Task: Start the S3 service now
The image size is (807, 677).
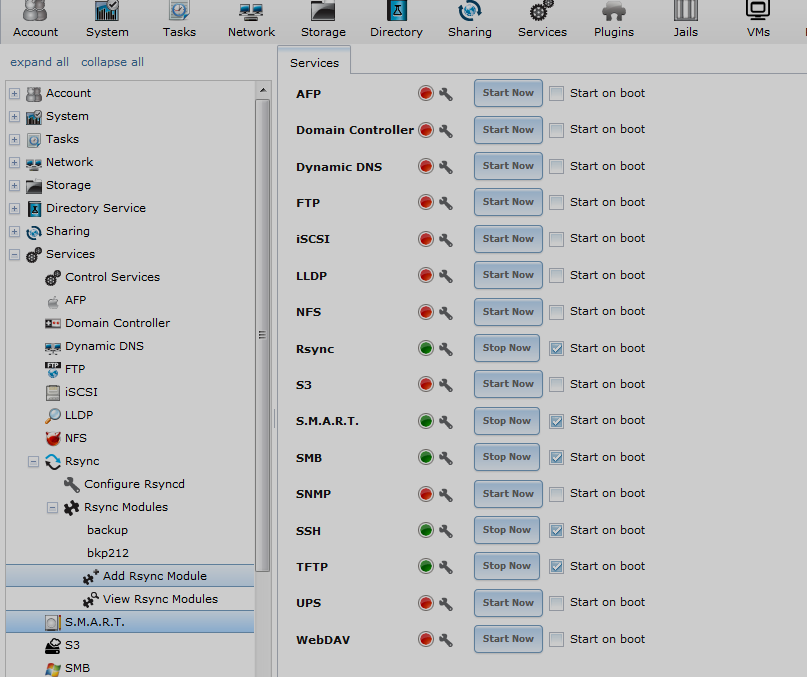Action: (x=508, y=384)
